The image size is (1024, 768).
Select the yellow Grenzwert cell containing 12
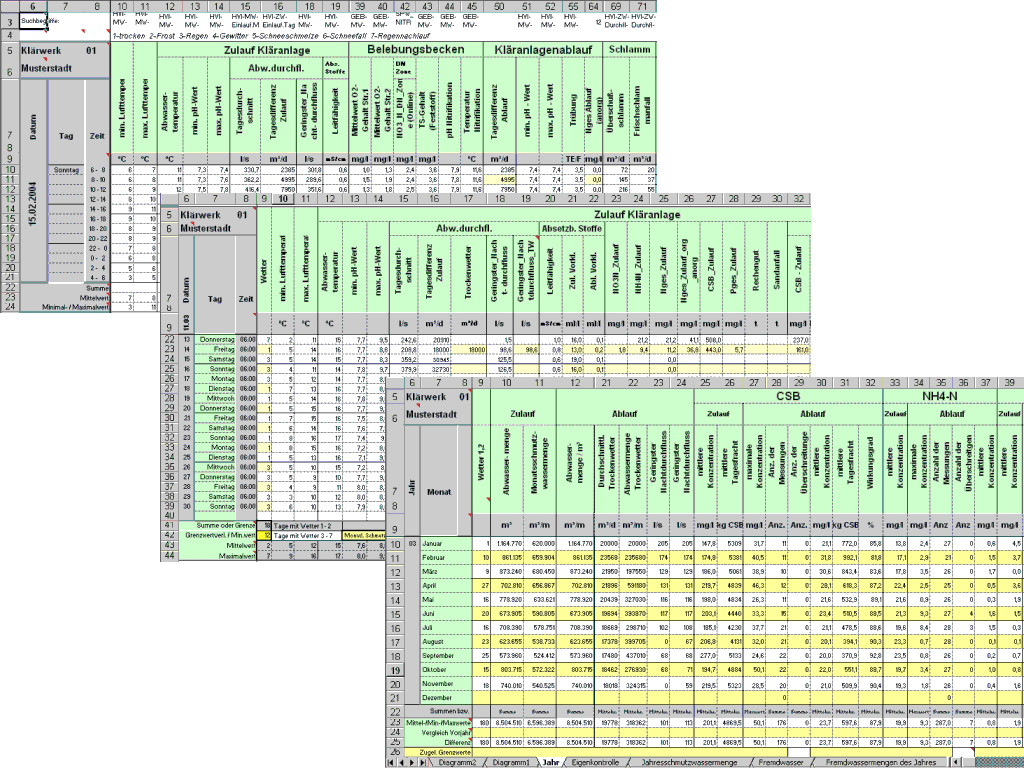263,535
